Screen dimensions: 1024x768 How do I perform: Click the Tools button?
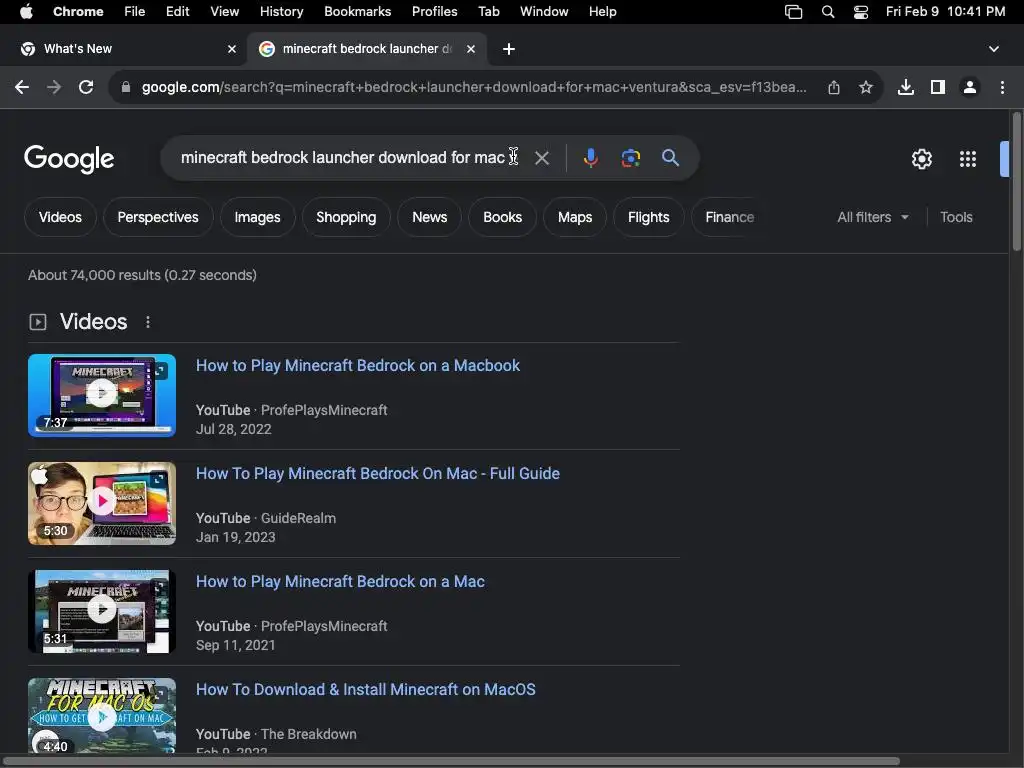[956, 217]
